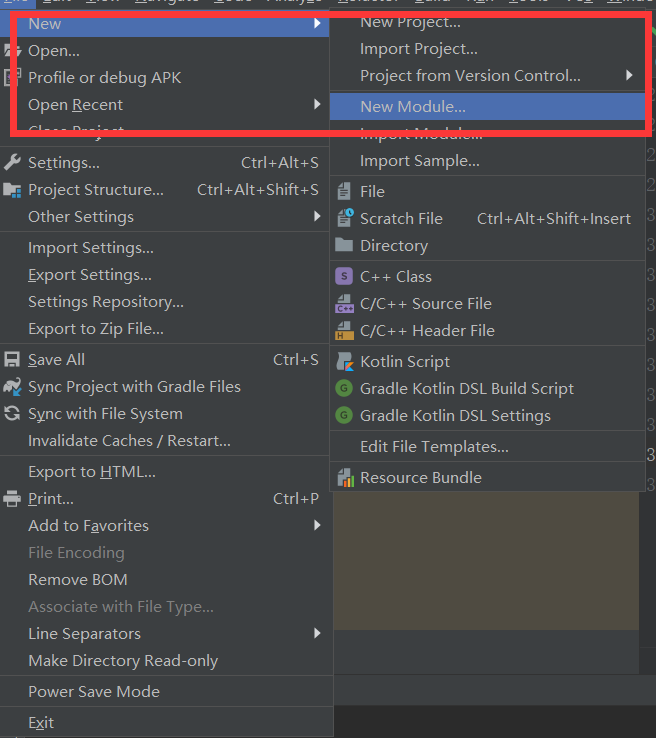
Task: Choose Invalidate Caches / Restart
Action: click(129, 441)
